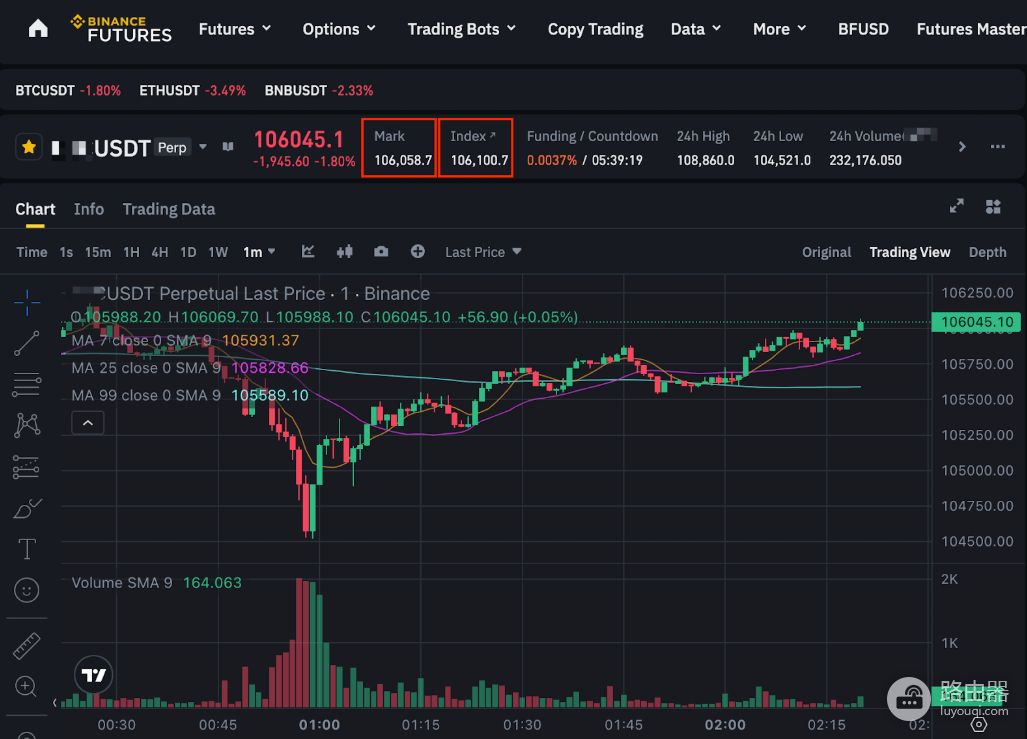Select the zoom in magnifier tool
Screen dimensions: 1027x739
[26, 687]
